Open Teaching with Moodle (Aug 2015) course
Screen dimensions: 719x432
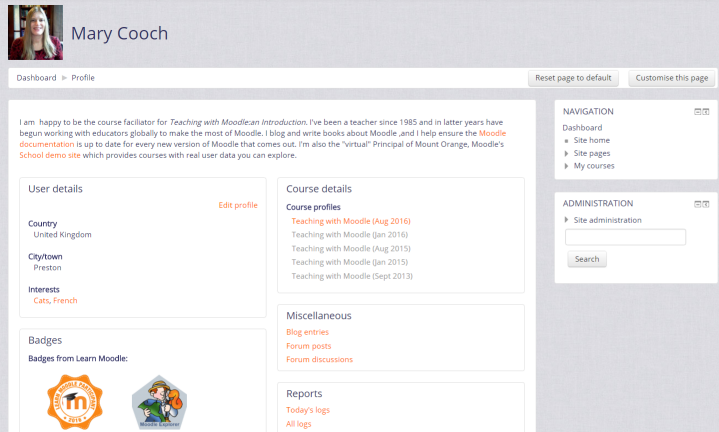(x=351, y=249)
